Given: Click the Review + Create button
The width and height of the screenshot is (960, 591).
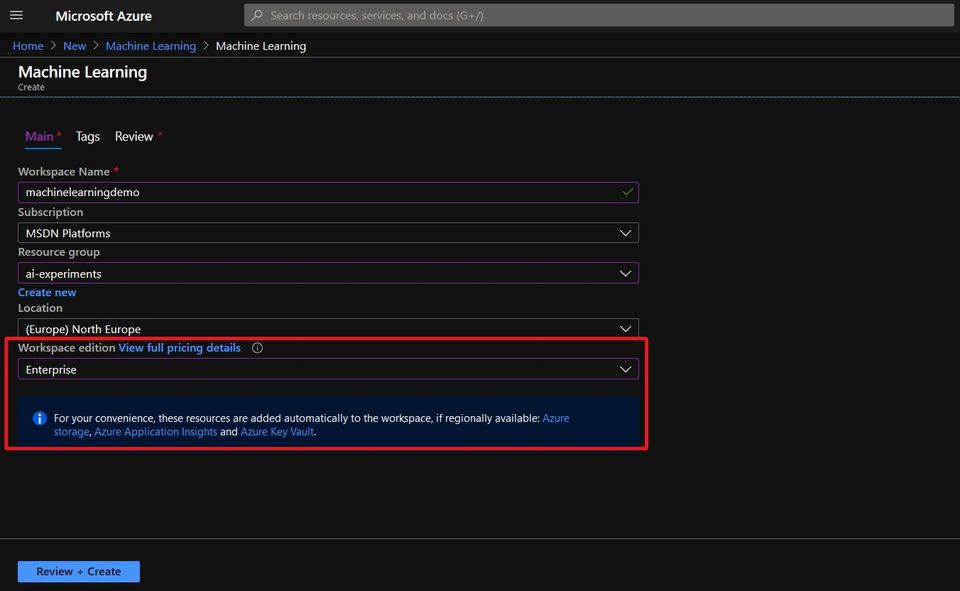Looking at the screenshot, I should [x=78, y=571].
